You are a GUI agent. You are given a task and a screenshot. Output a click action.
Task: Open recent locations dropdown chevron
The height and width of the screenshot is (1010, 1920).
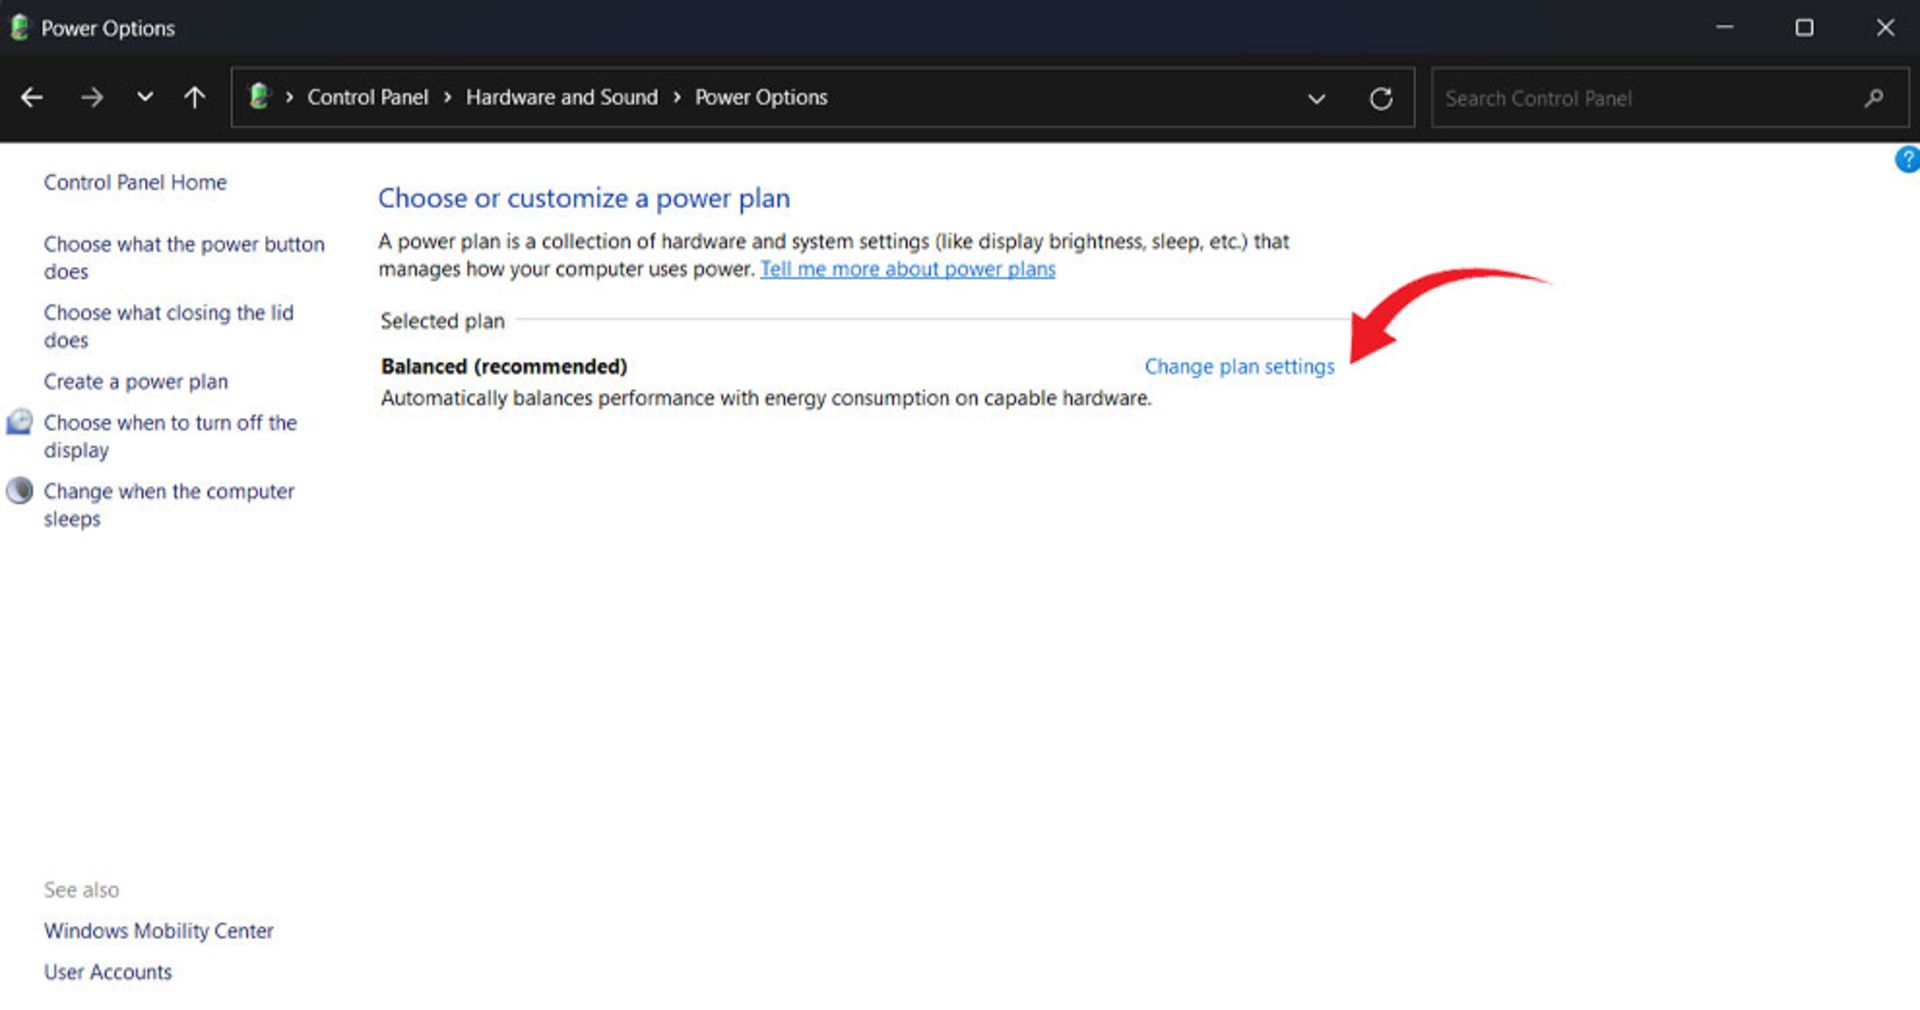coord(145,97)
